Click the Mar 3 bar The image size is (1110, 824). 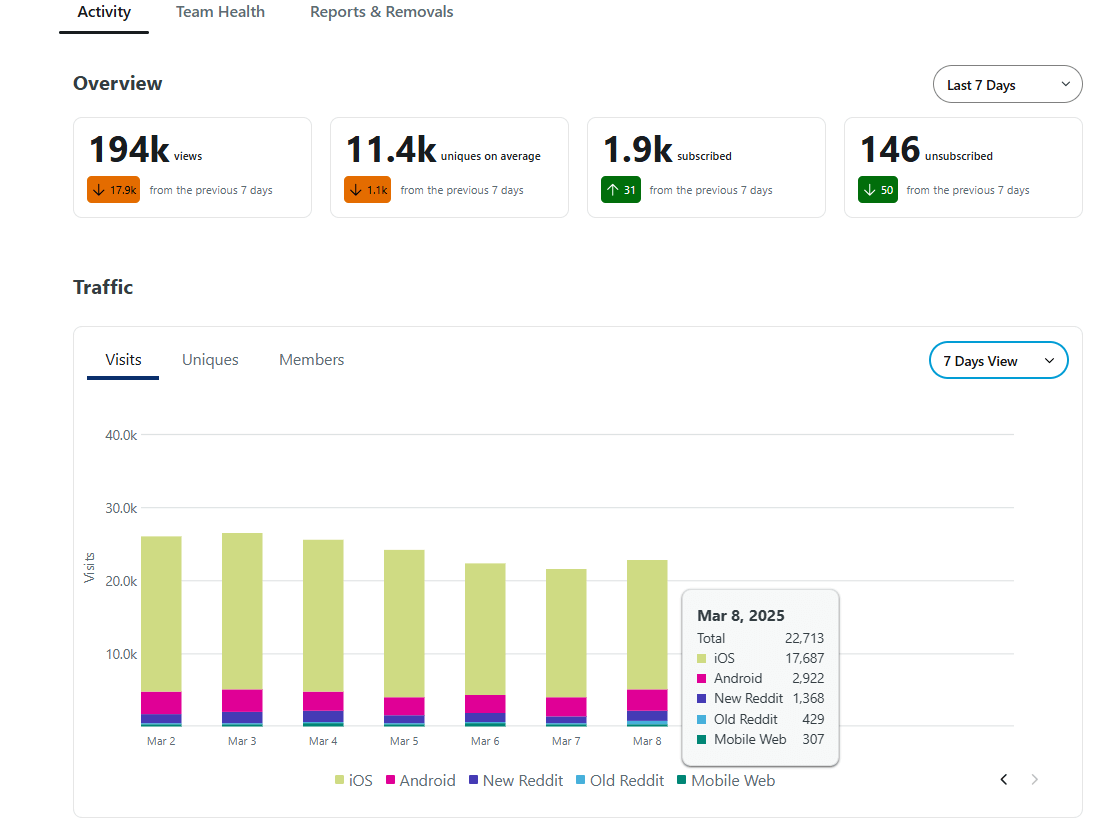(x=242, y=629)
